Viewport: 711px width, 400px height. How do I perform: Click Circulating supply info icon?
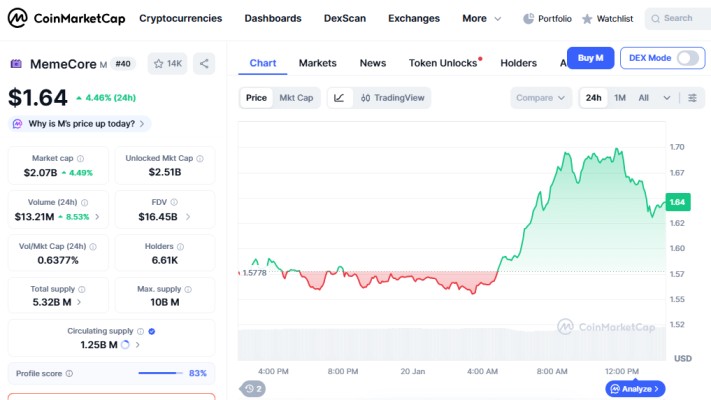click(x=141, y=331)
